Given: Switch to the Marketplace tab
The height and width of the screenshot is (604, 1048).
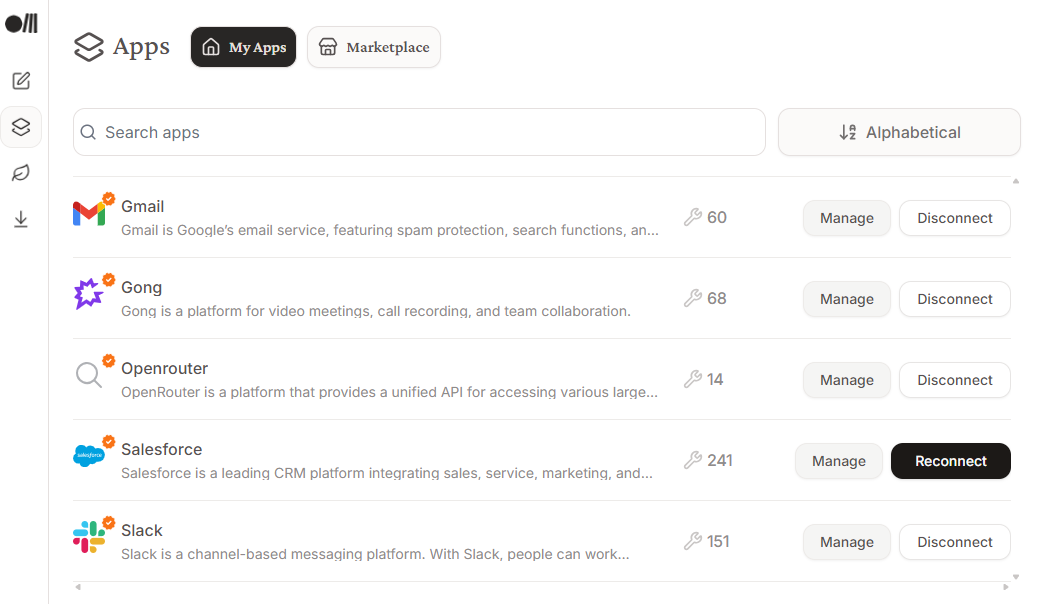Looking at the screenshot, I should pyautogui.click(x=374, y=47).
